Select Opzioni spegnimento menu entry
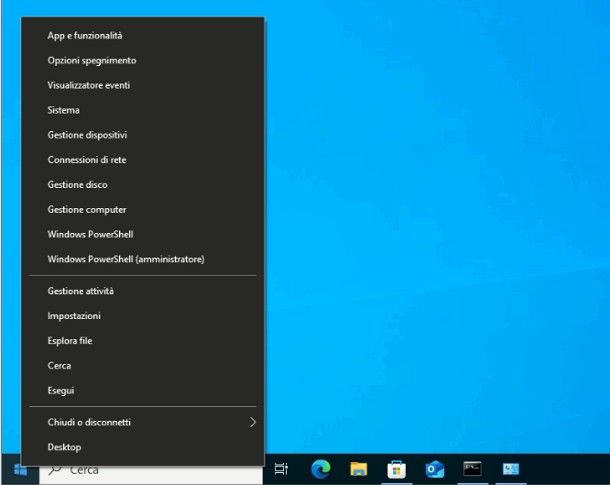610x485 pixels. tap(143, 61)
